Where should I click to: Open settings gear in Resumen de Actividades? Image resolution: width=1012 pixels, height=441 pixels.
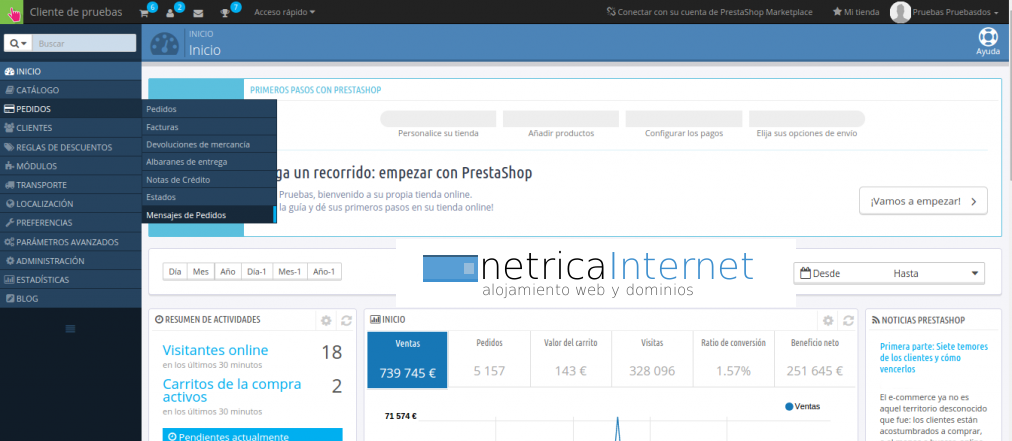[x=325, y=320]
